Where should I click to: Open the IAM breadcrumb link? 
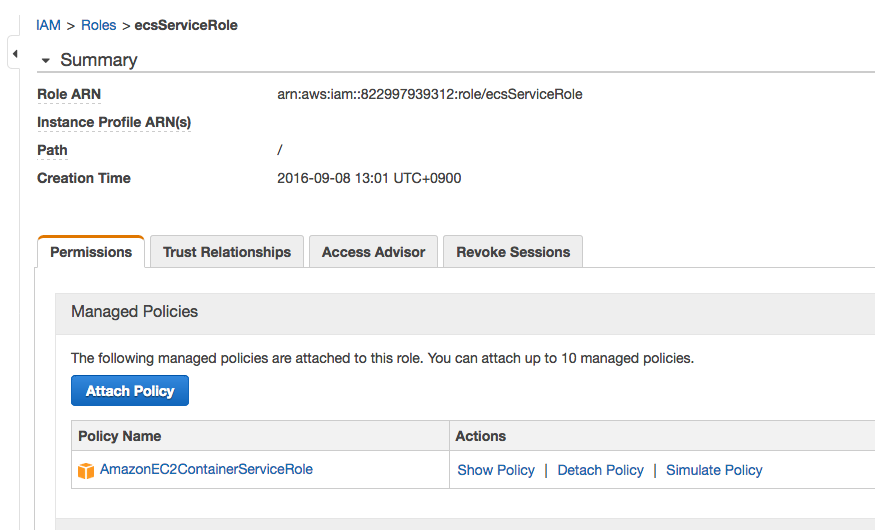click(49, 25)
